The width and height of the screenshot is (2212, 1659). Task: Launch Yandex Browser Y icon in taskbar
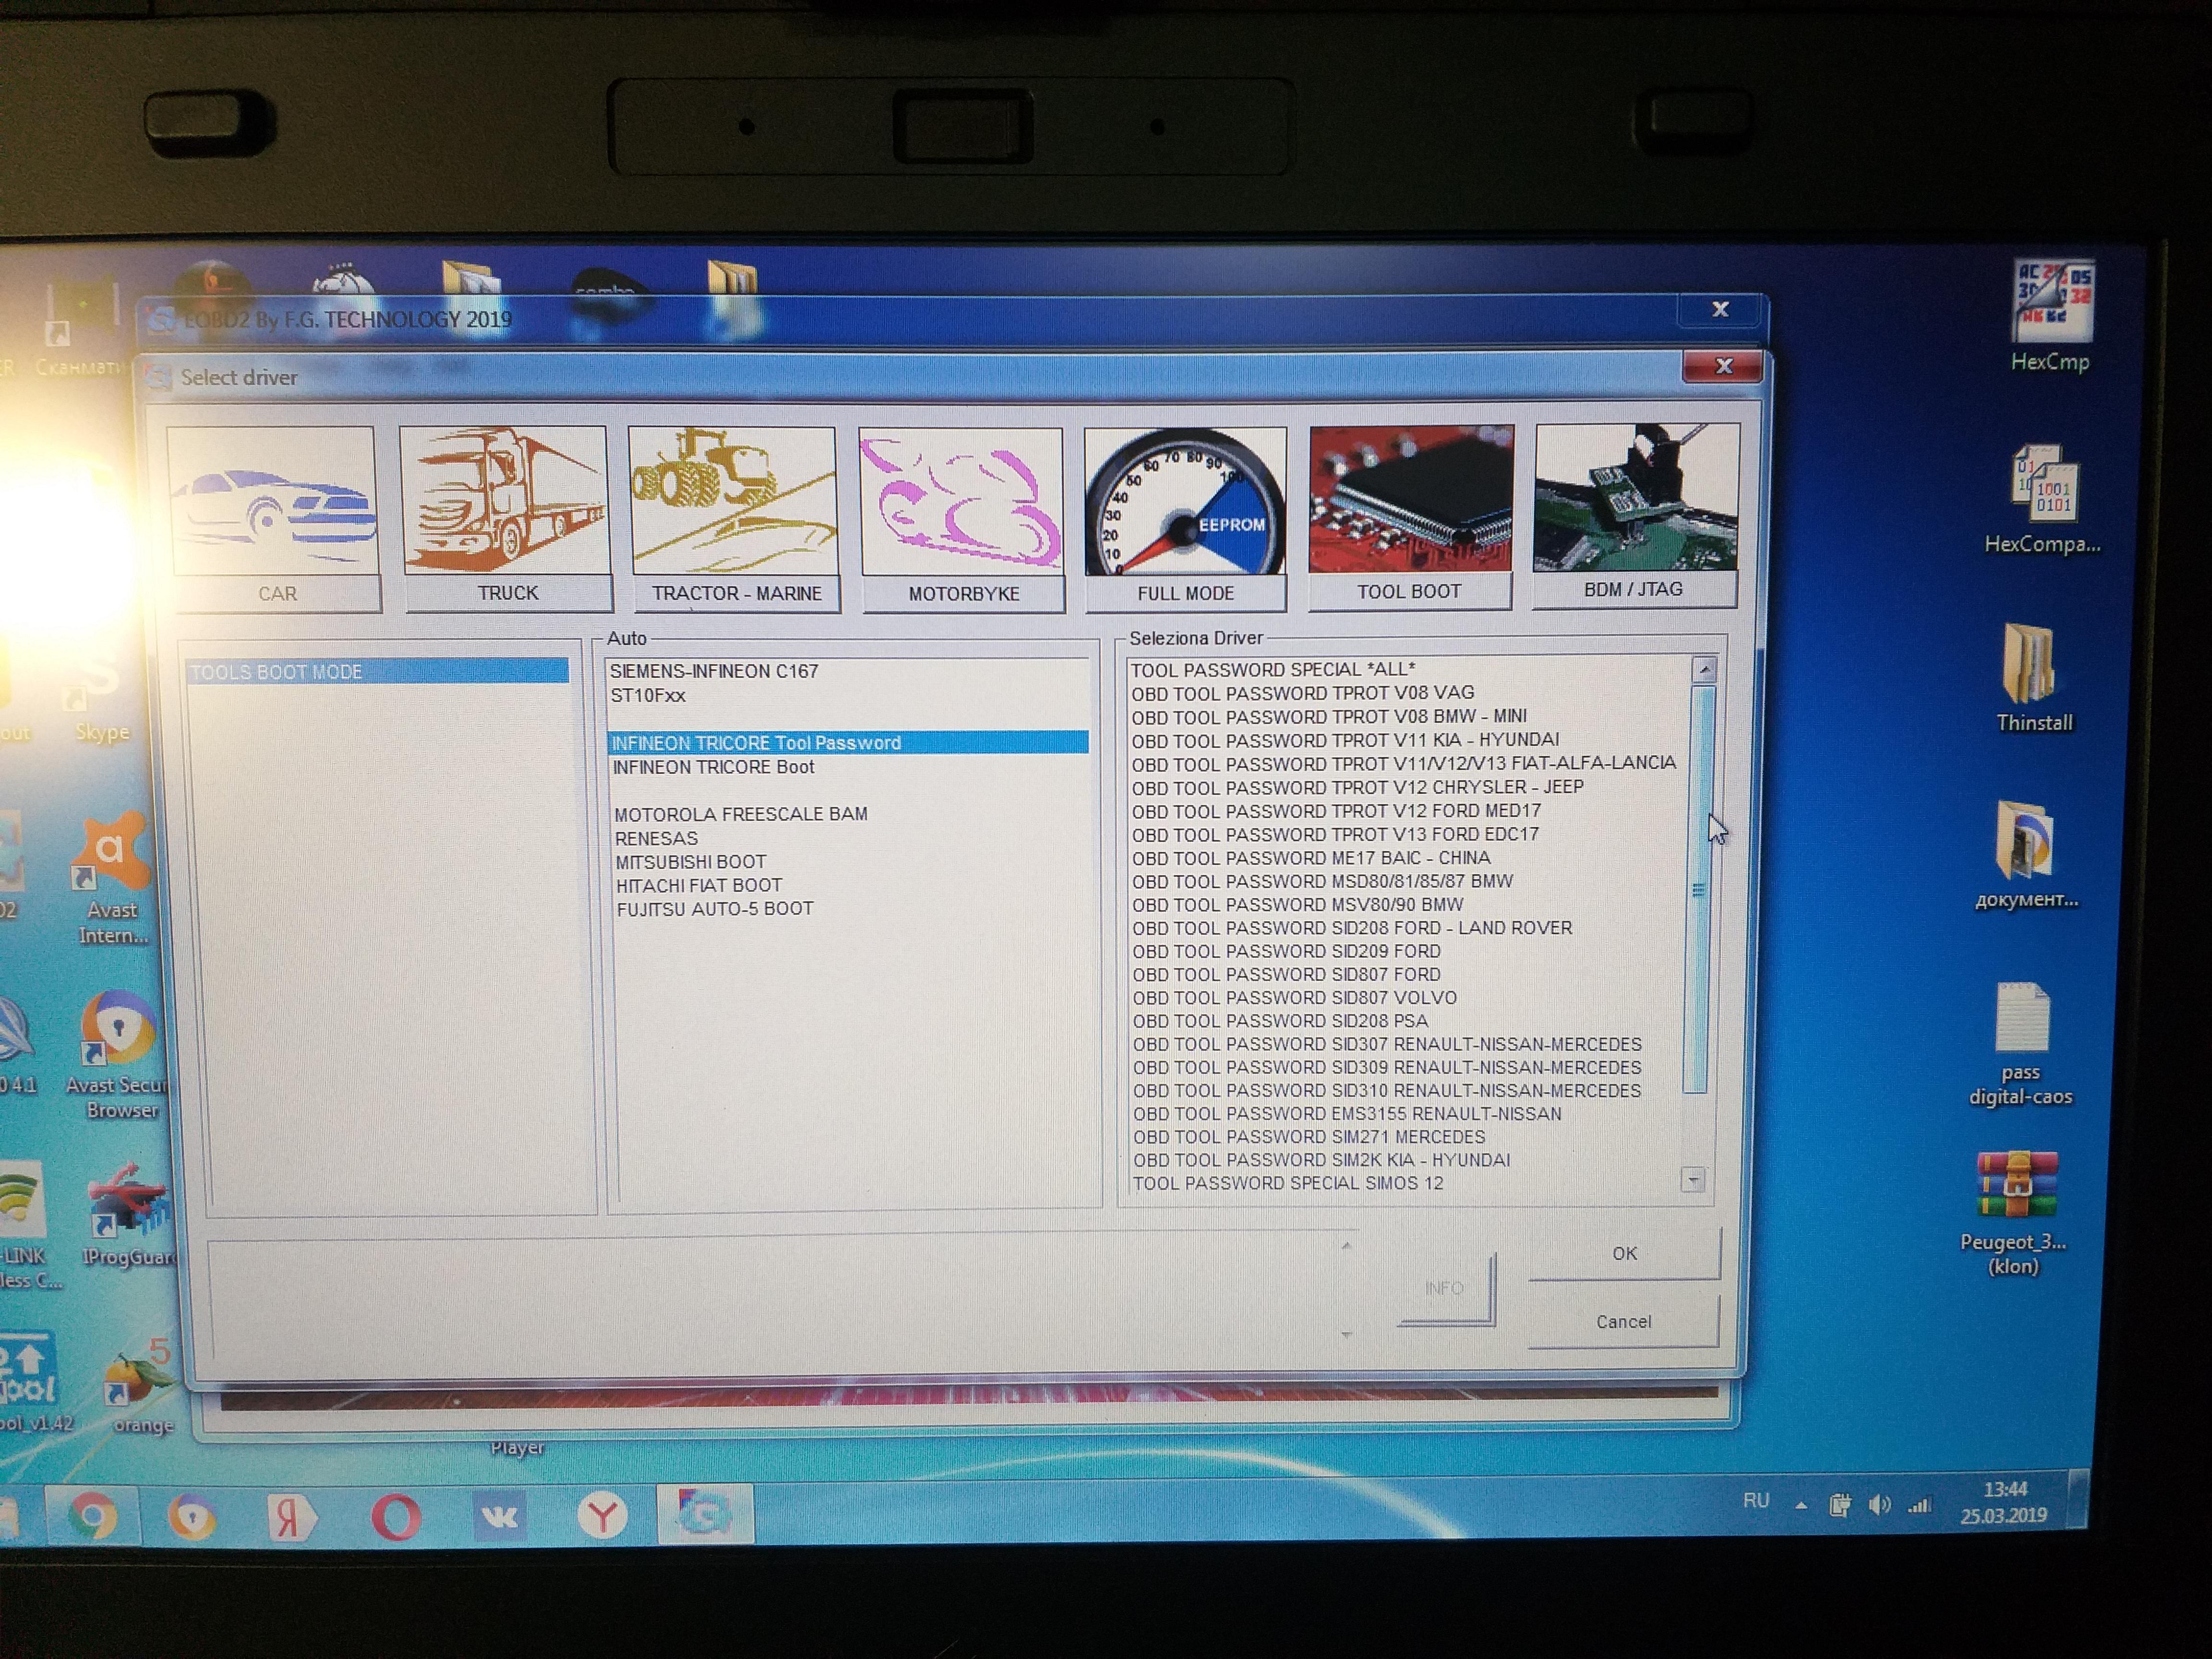coord(602,1516)
